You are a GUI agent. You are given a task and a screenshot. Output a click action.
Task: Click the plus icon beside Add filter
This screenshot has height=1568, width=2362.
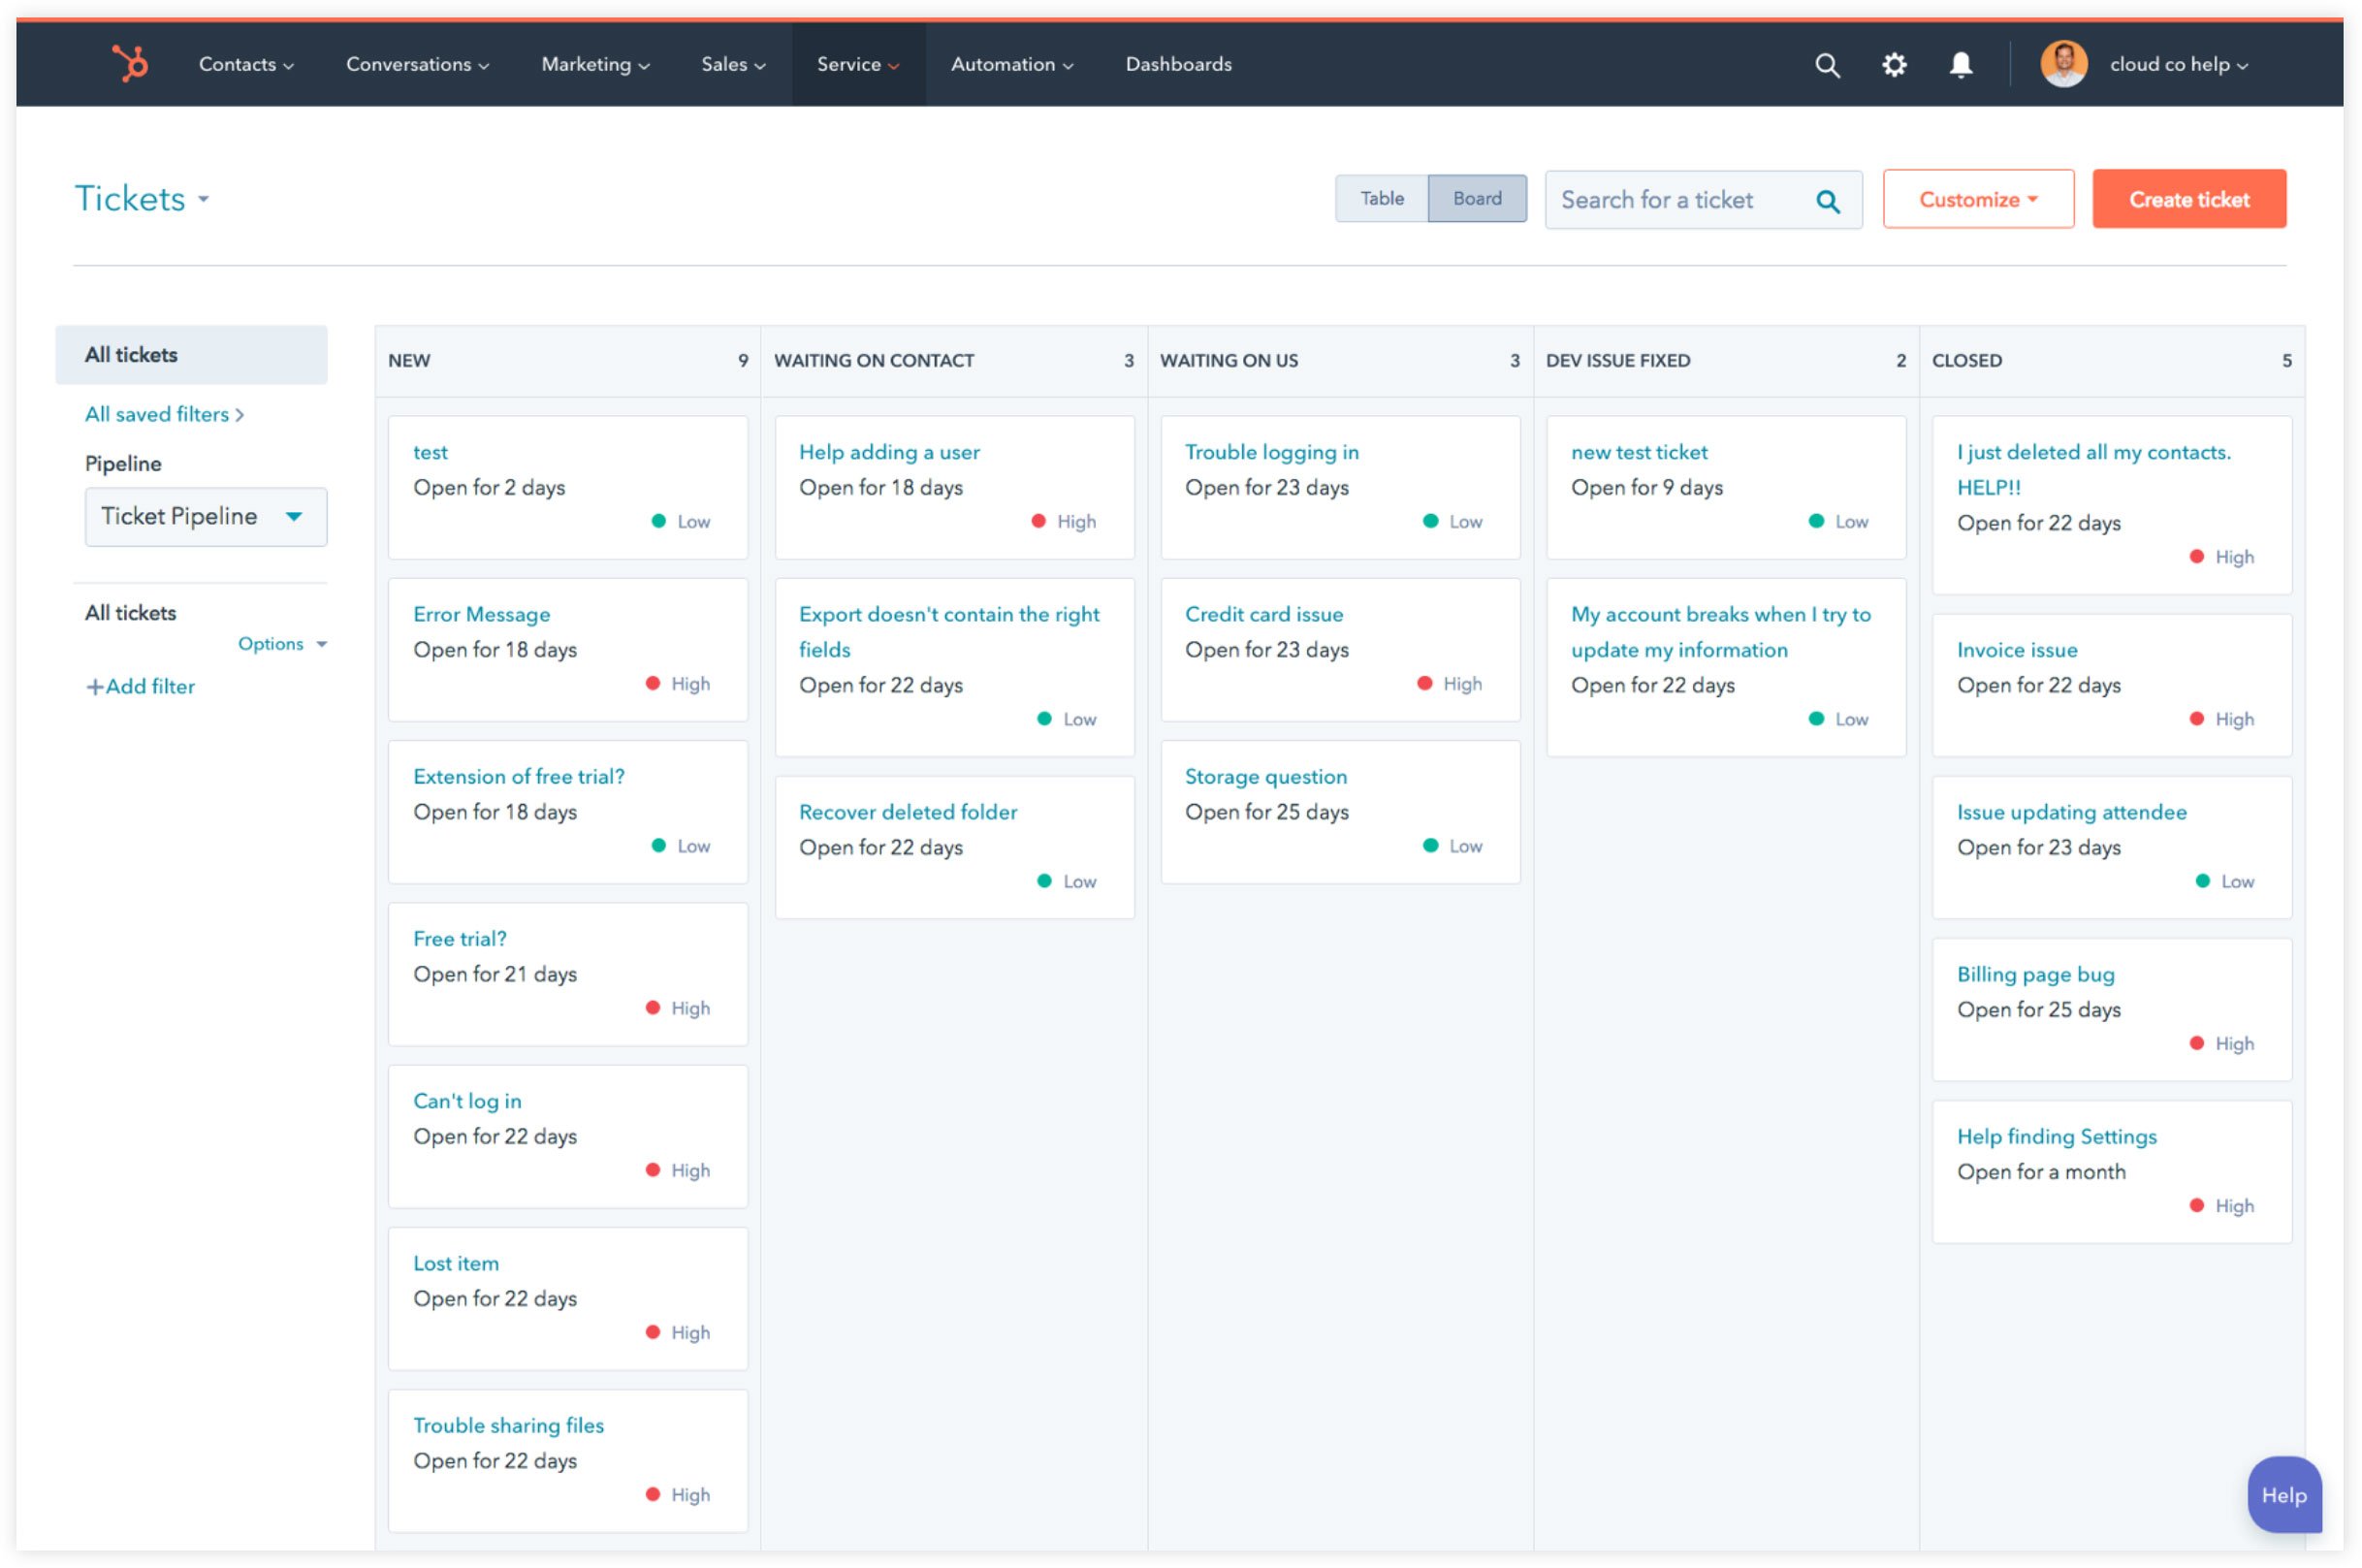94,687
